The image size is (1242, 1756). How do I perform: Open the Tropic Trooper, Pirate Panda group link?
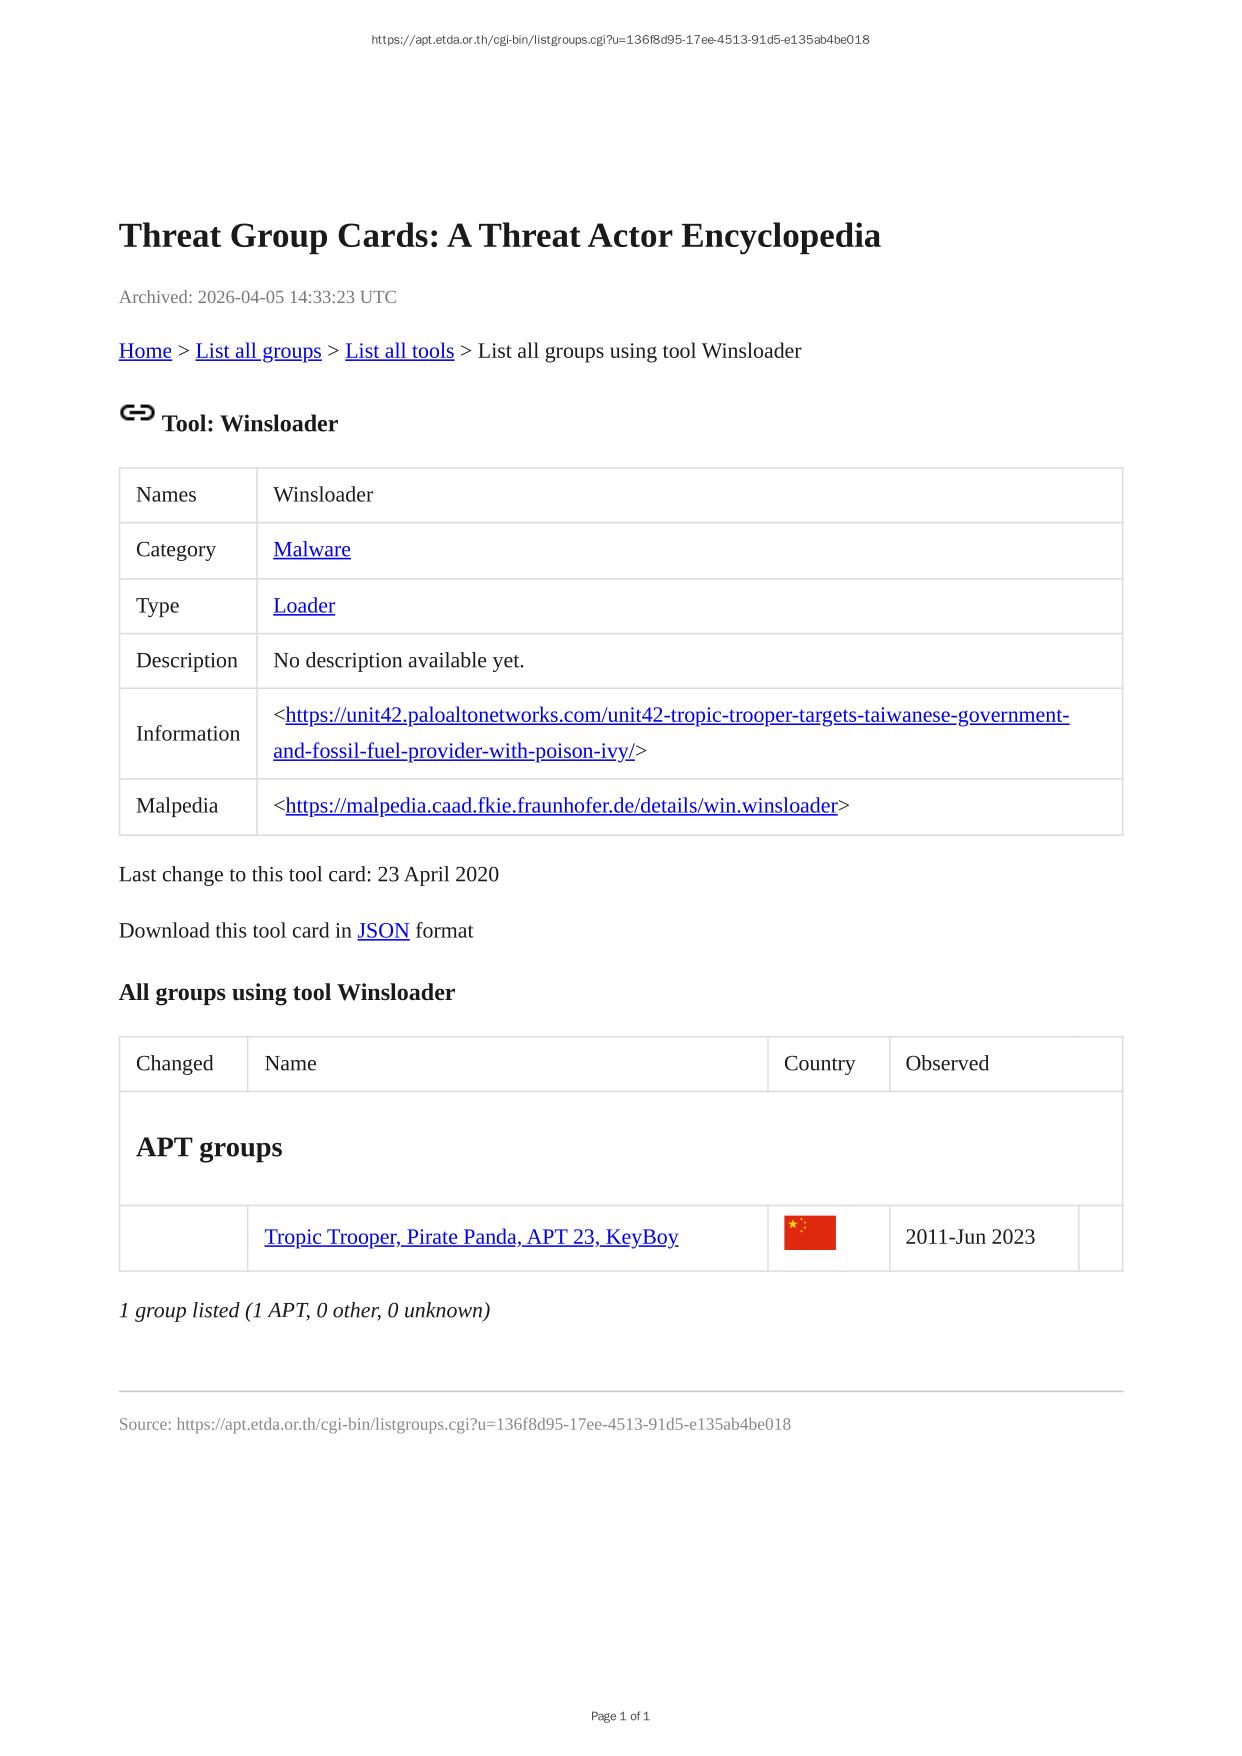coord(471,1237)
